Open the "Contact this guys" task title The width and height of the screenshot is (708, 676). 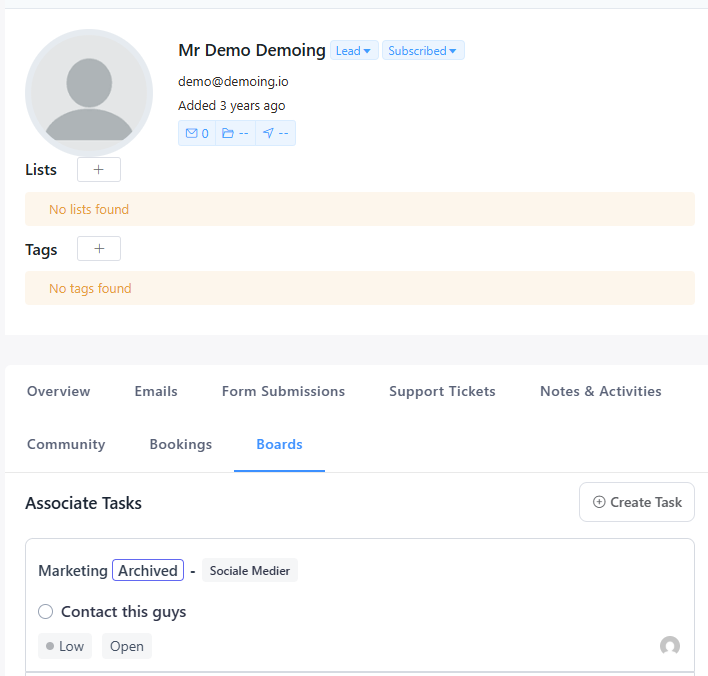[x=123, y=612]
